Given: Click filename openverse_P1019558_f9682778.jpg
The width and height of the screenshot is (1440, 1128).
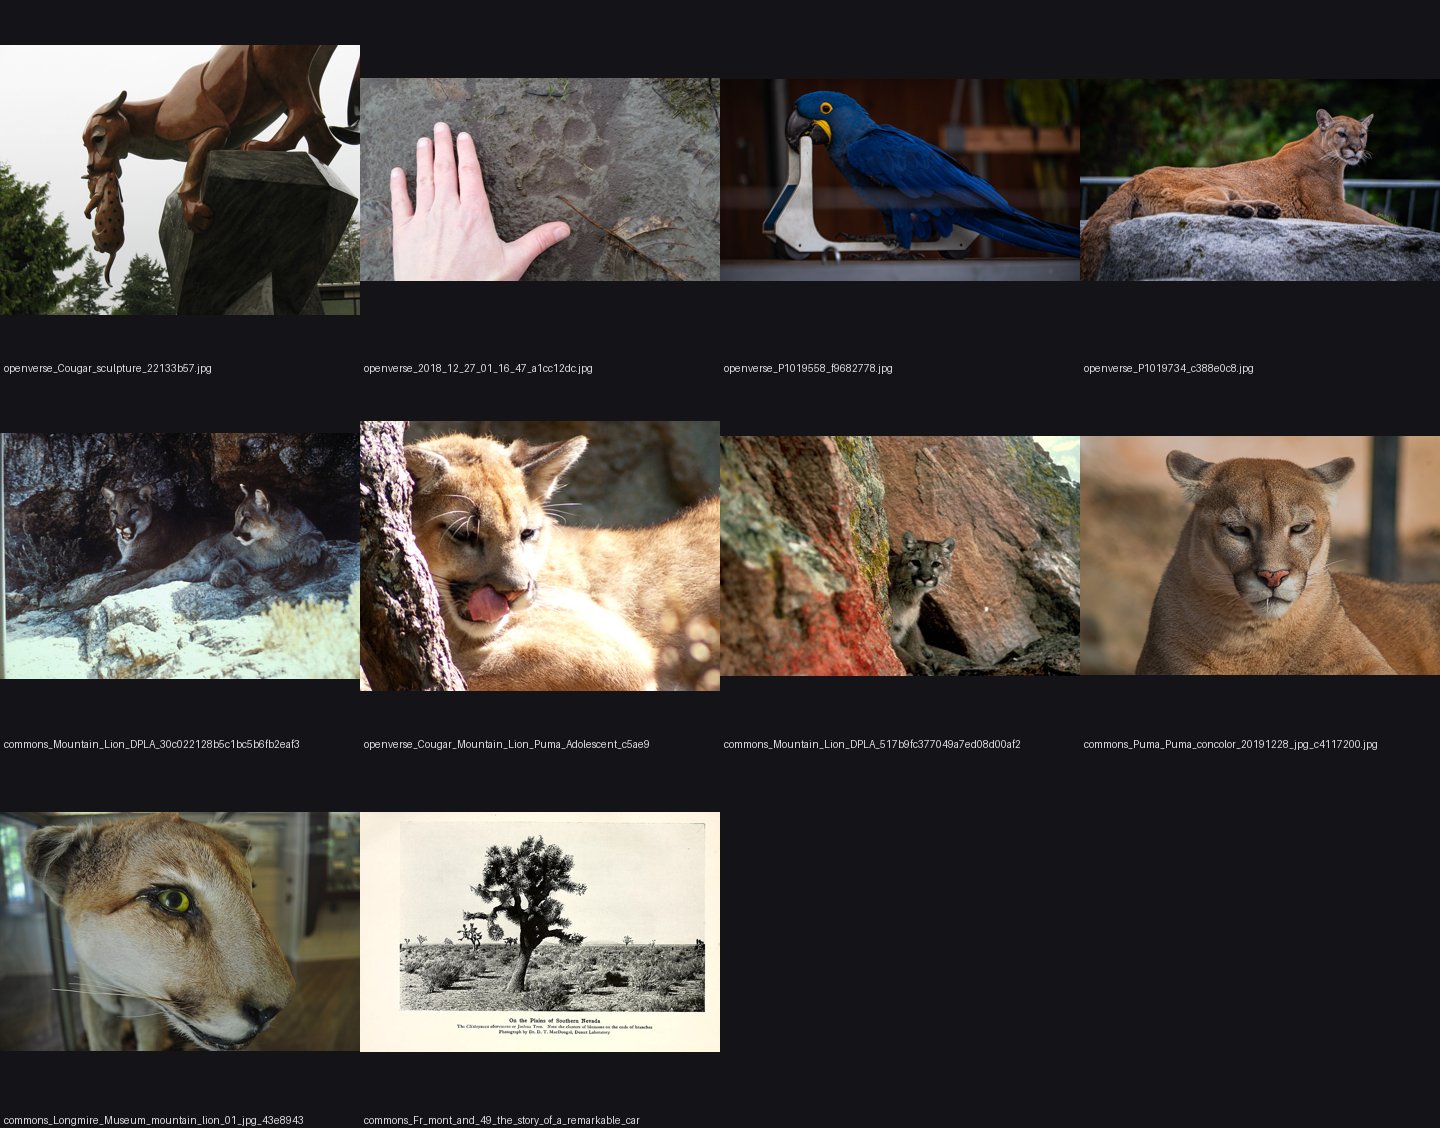Looking at the screenshot, I should tap(808, 368).
